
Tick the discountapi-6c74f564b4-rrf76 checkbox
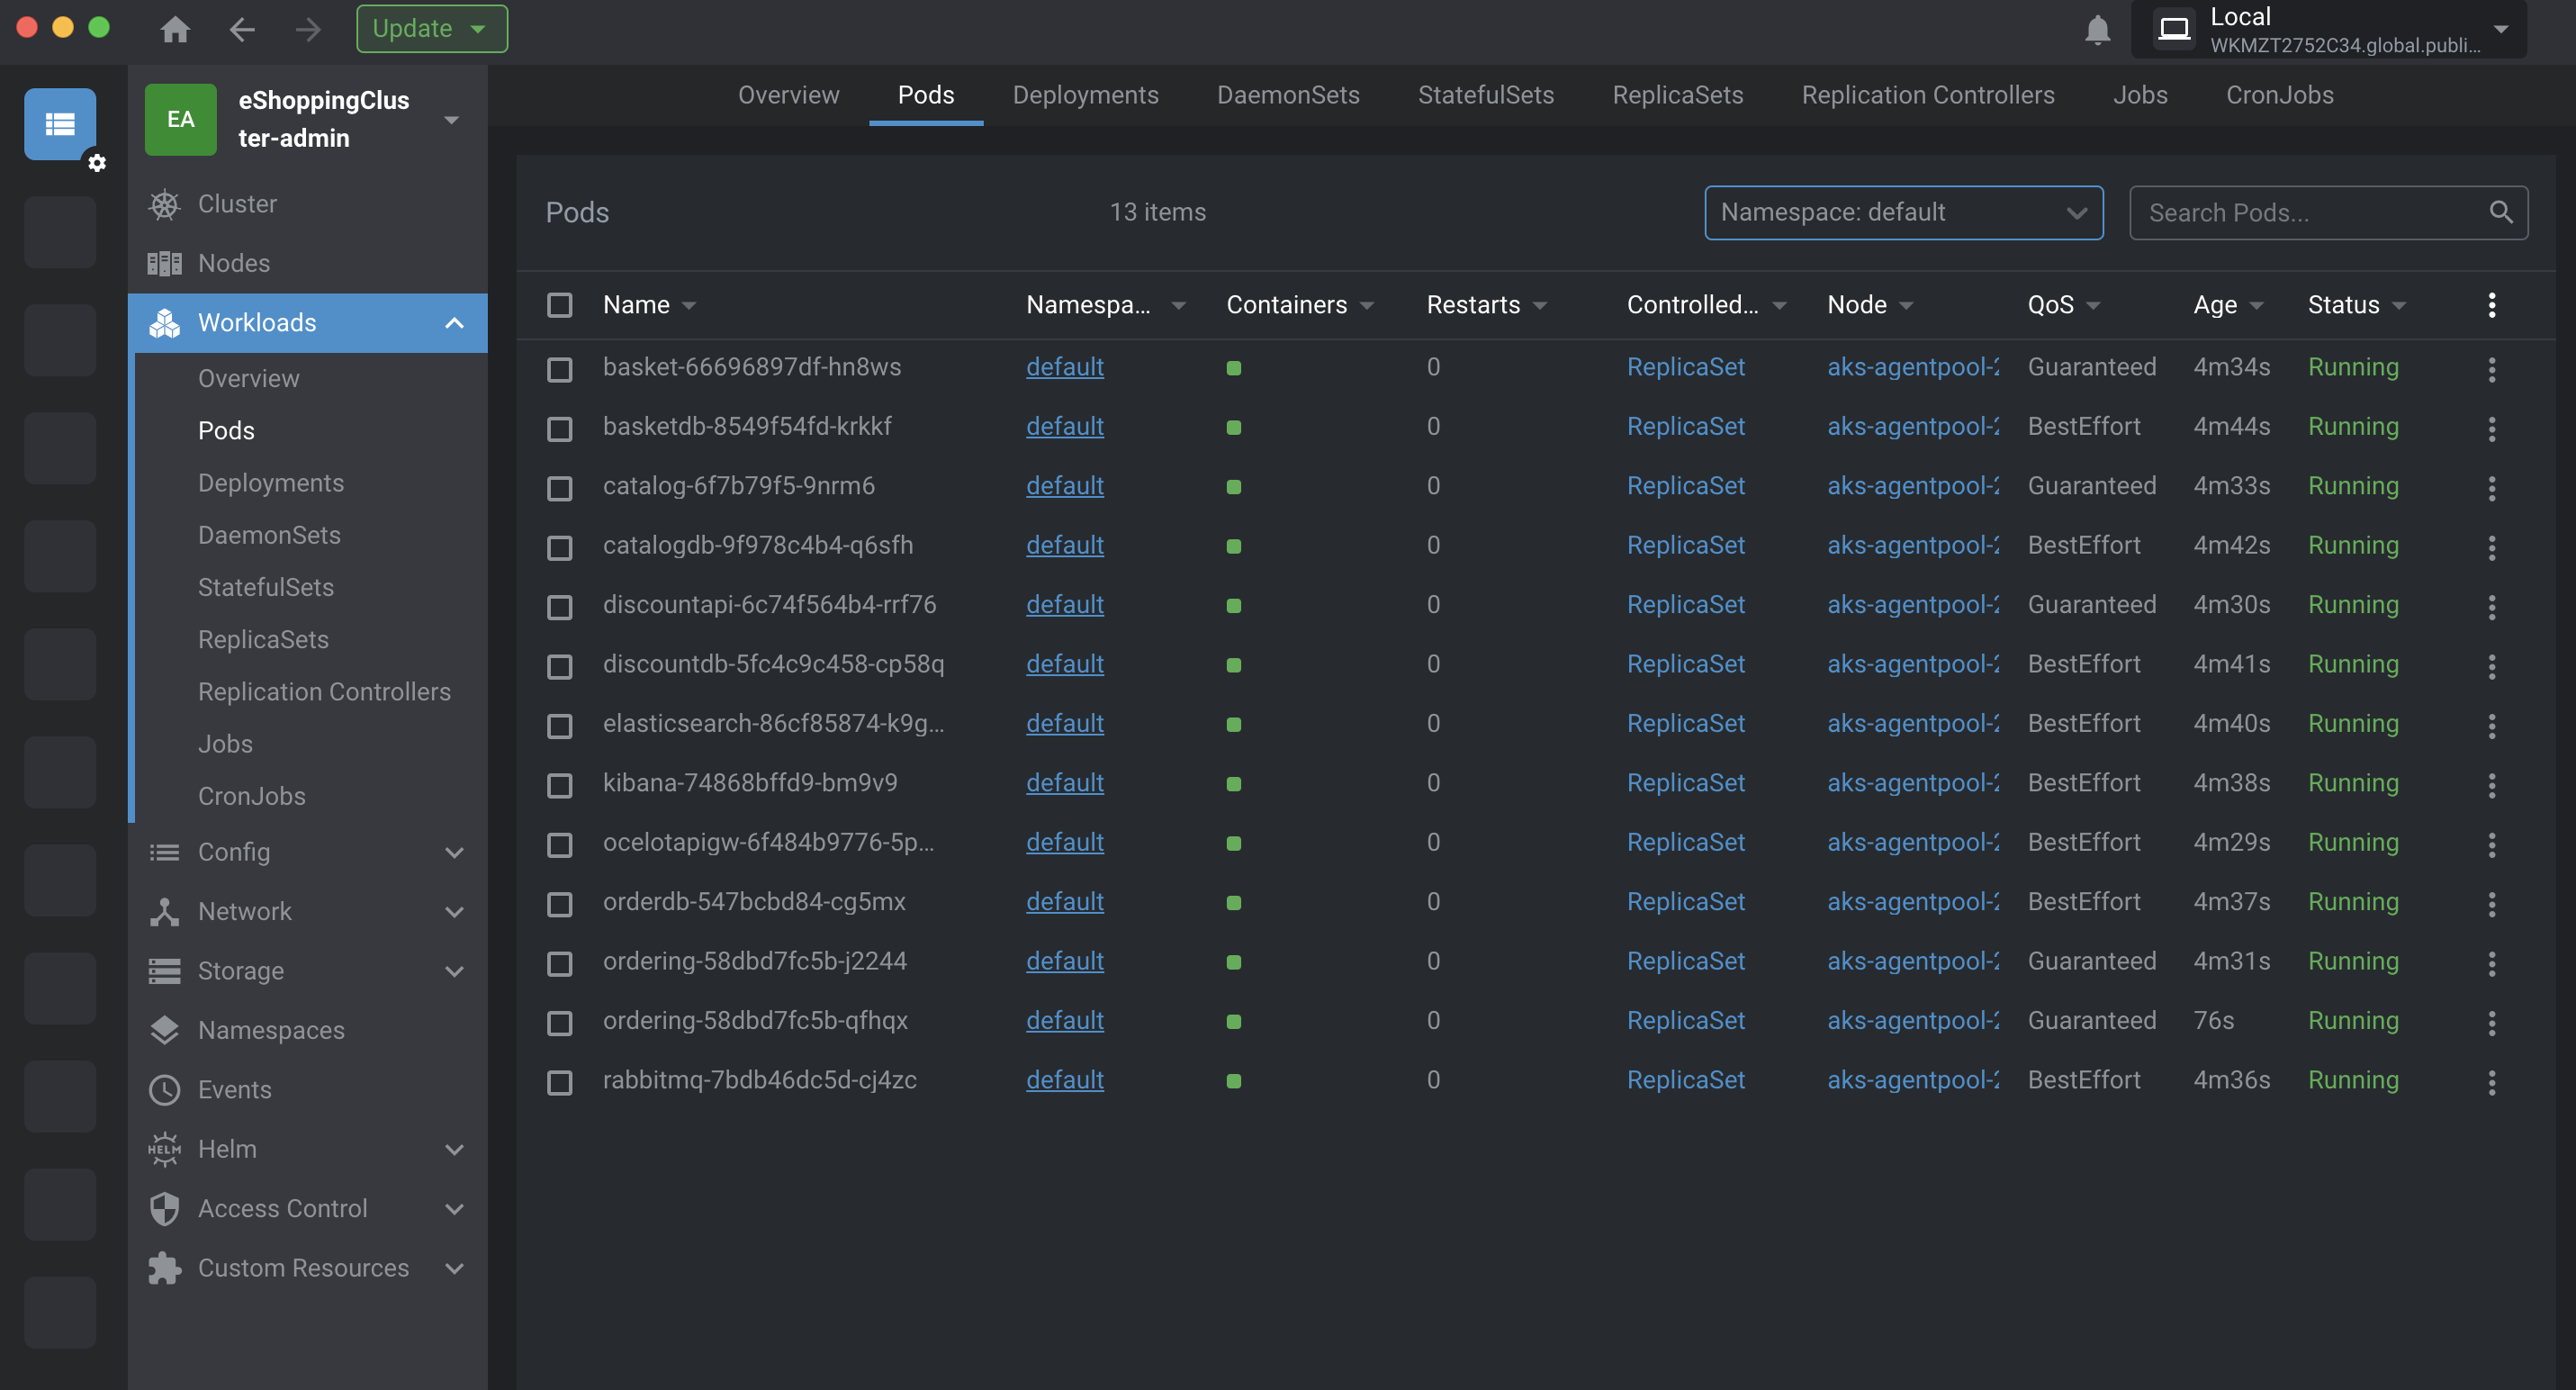[x=559, y=606]
